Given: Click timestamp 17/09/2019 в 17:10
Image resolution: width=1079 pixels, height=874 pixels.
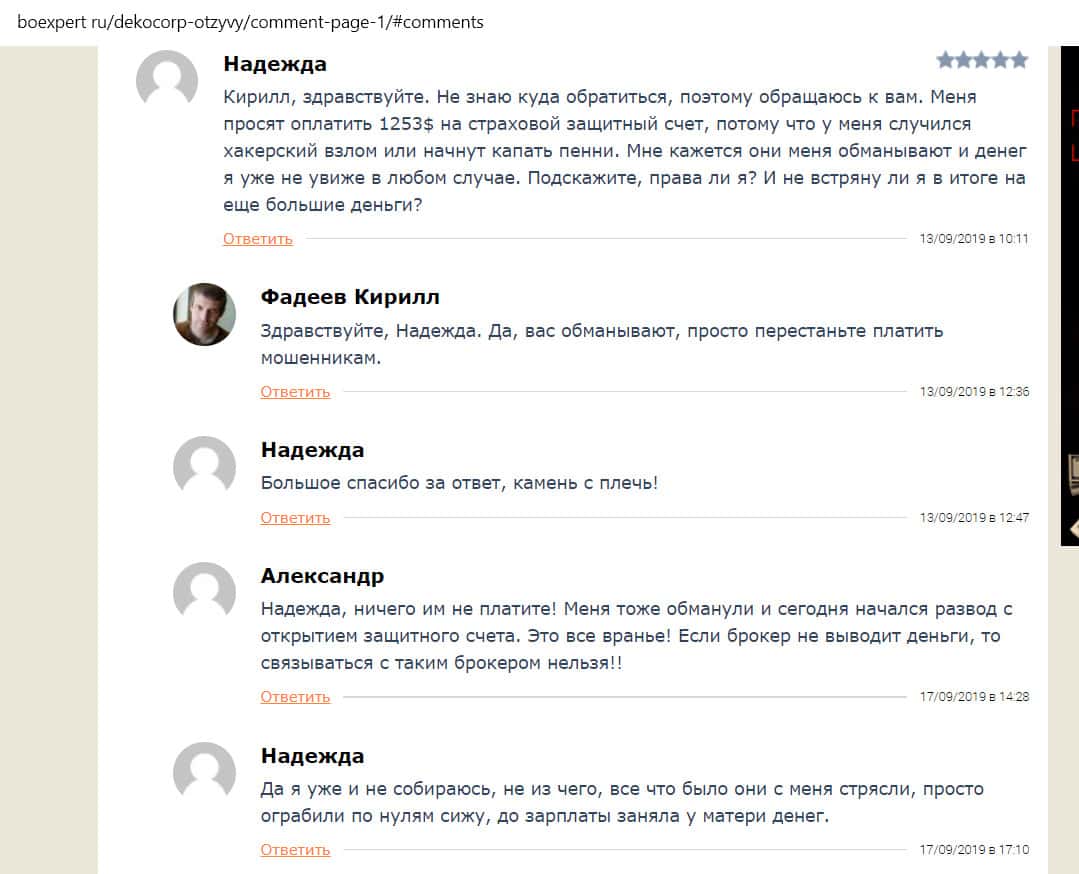Looking at the screenshot, I should tap(974, 850).
